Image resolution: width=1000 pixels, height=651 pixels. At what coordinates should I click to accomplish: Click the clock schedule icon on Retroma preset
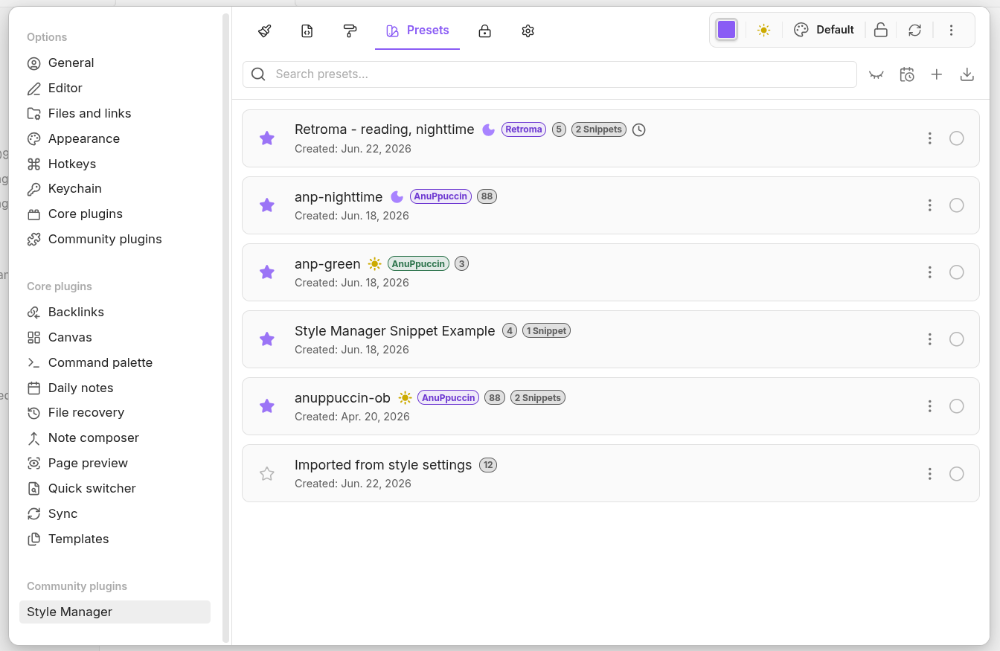click(x=639, y=129)
